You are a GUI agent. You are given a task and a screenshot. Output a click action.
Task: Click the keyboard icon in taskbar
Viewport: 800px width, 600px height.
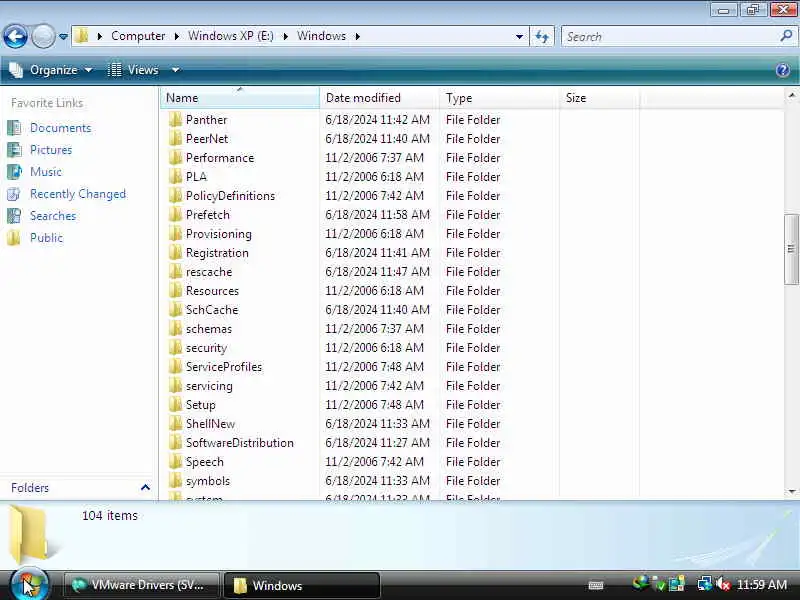coord(596,585)
